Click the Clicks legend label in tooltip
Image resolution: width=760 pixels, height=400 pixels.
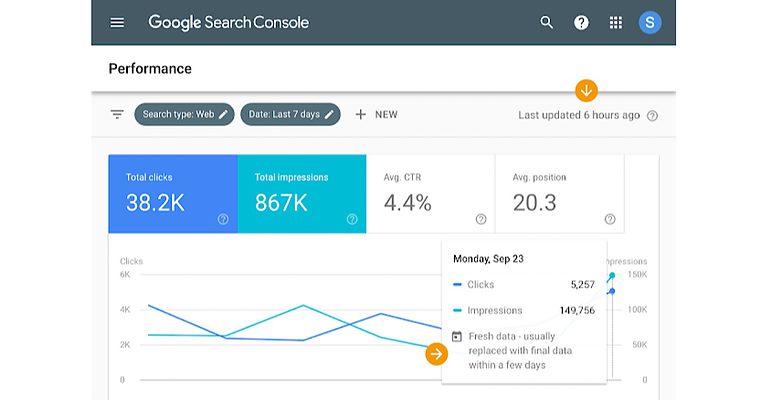pos(480,285)
